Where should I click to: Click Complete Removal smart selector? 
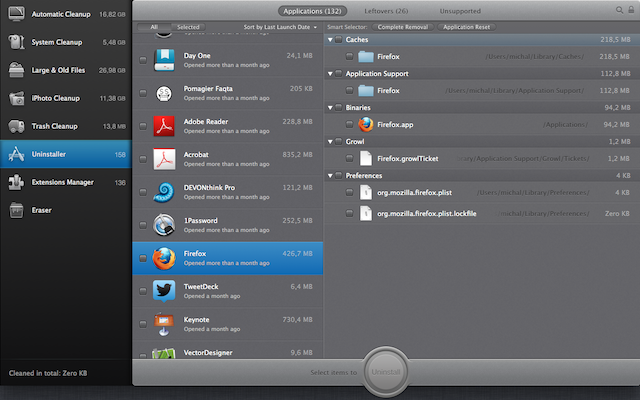click(x=403, y=27)
